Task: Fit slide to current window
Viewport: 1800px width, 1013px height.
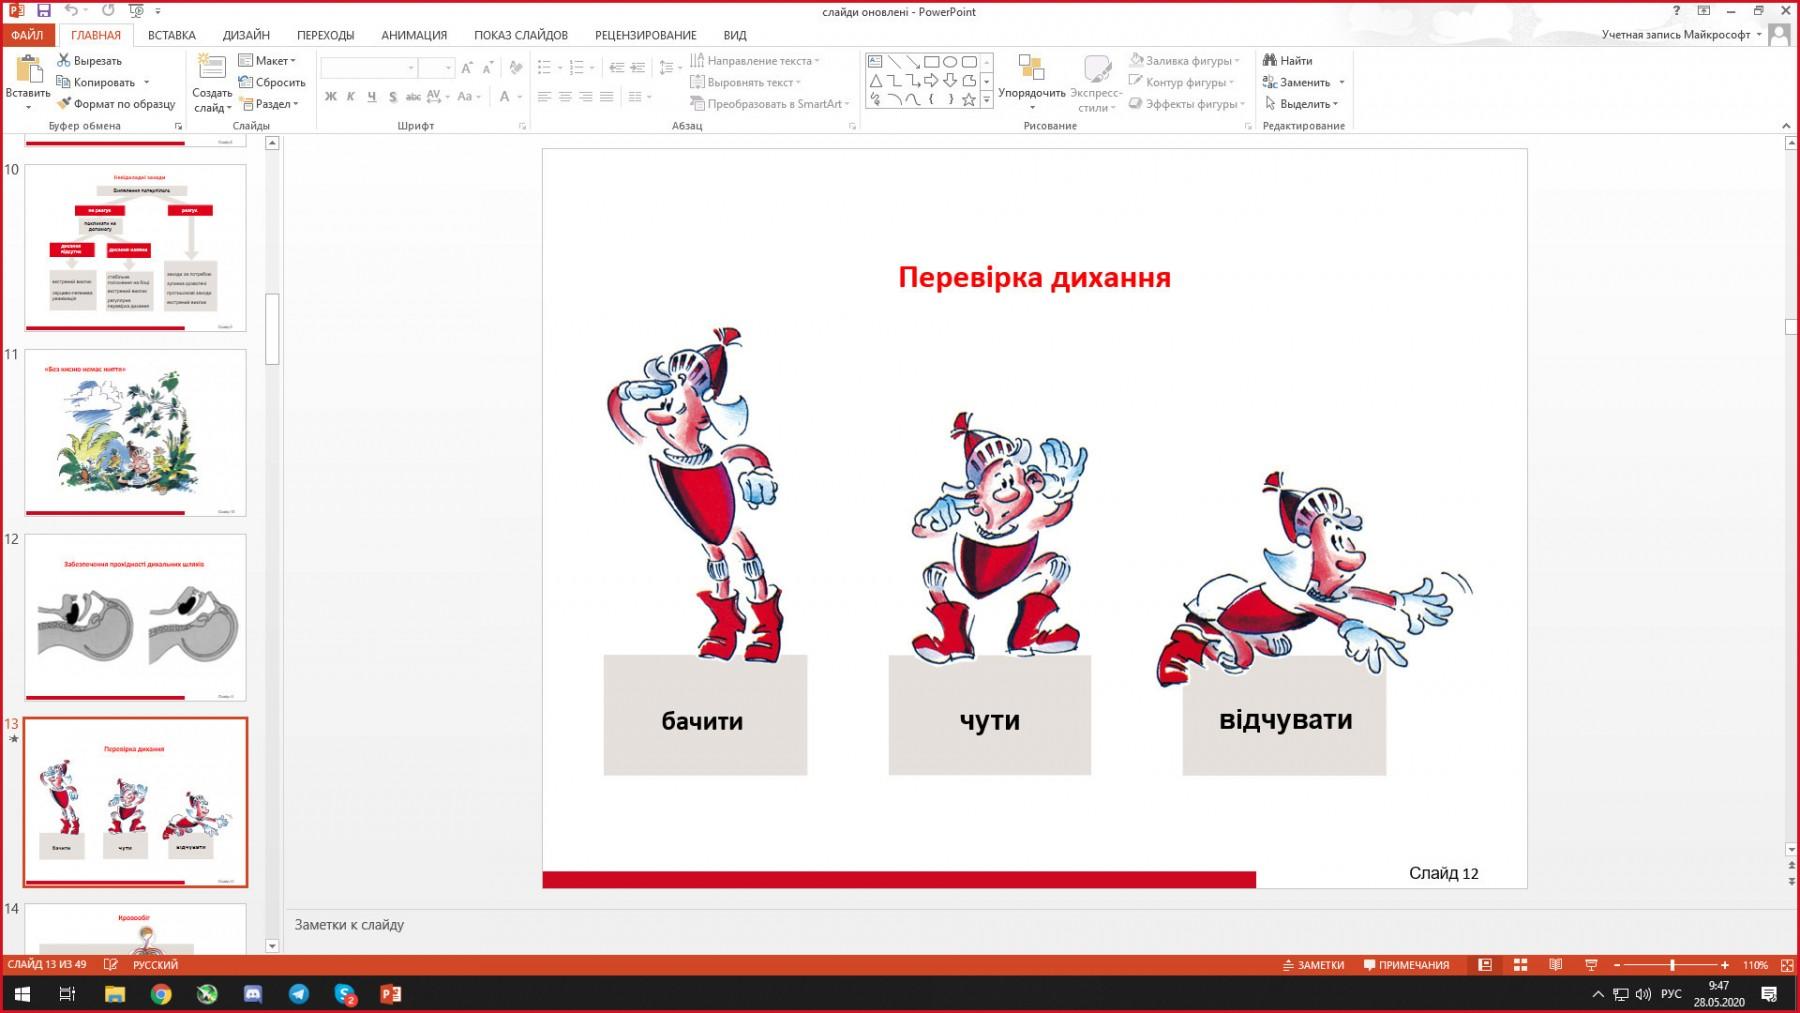Action: point(1786,965)
